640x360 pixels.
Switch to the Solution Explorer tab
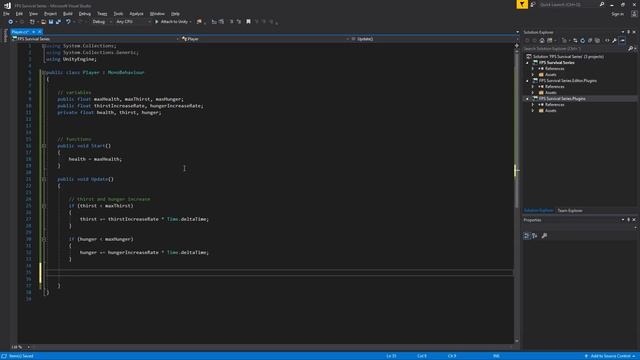[538, 211]
